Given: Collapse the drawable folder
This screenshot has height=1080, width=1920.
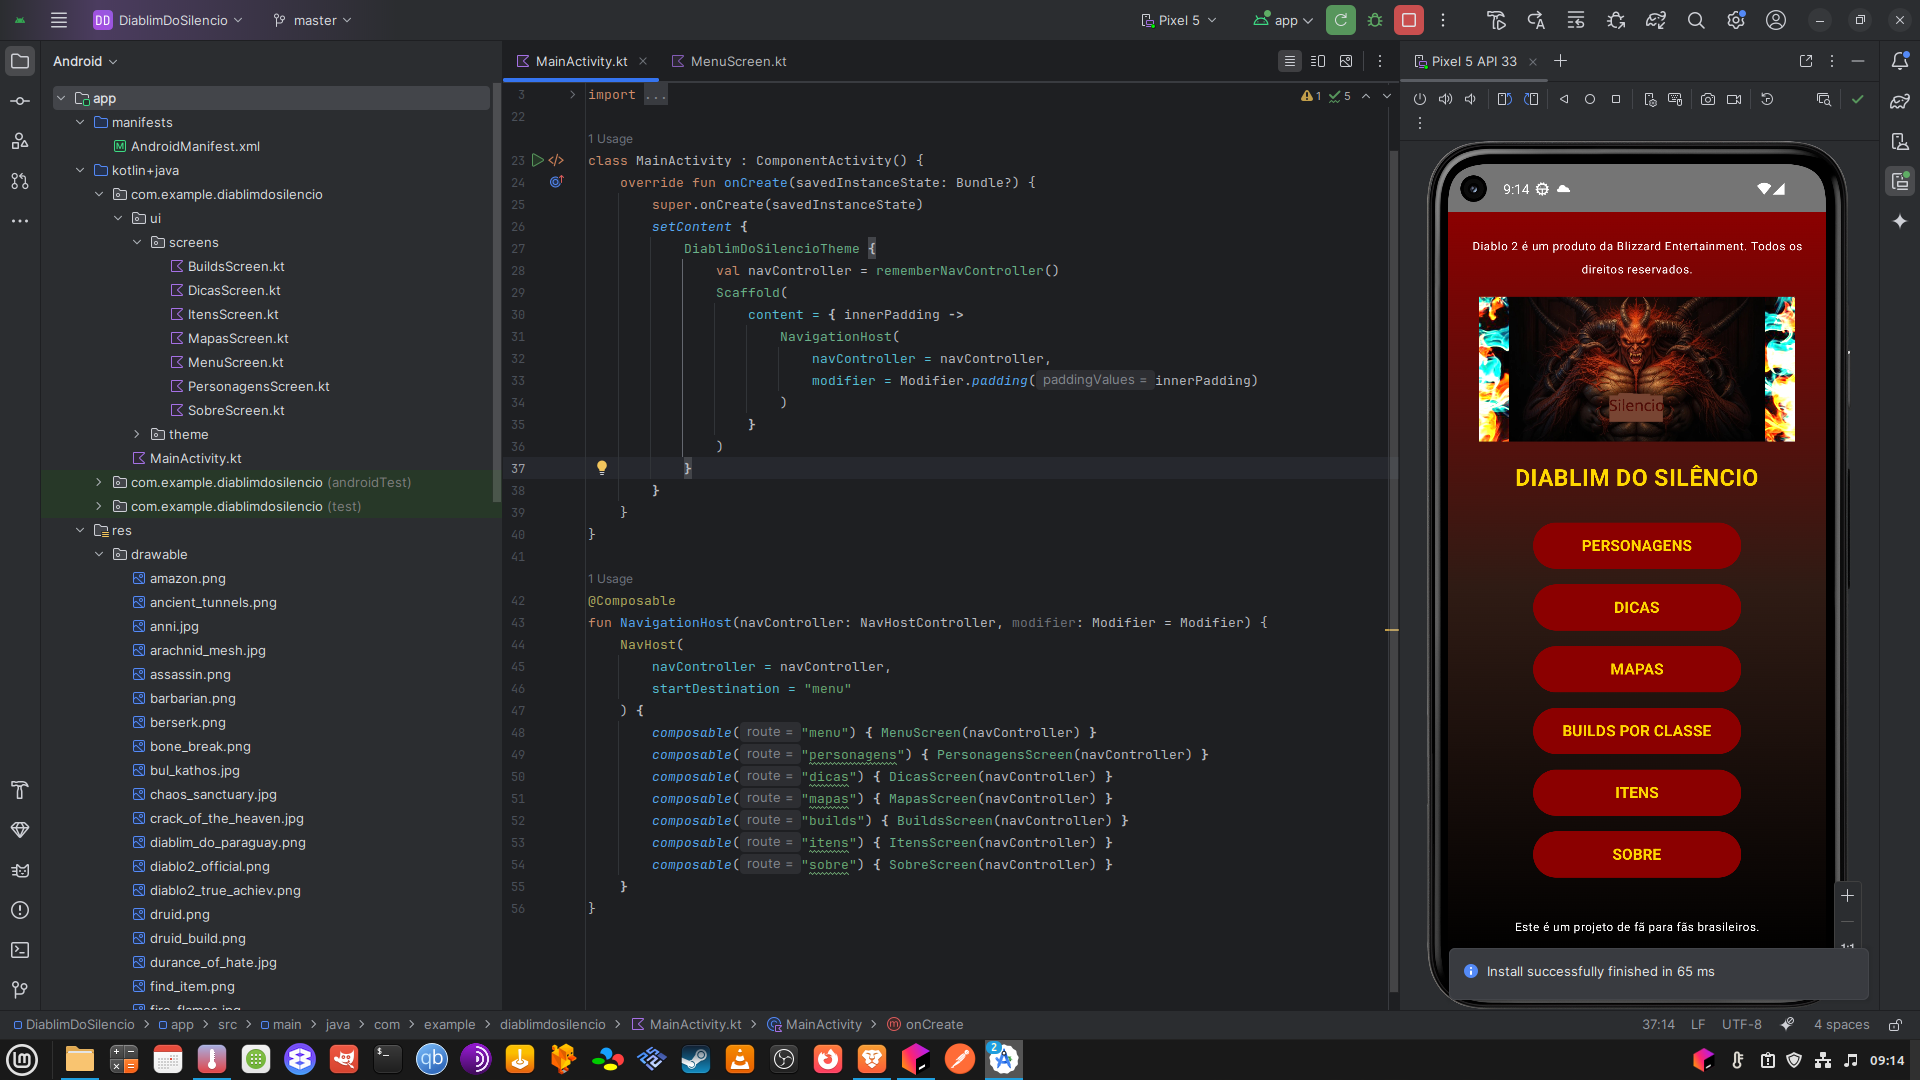Looking at the screenshot, I should (99, 554).
